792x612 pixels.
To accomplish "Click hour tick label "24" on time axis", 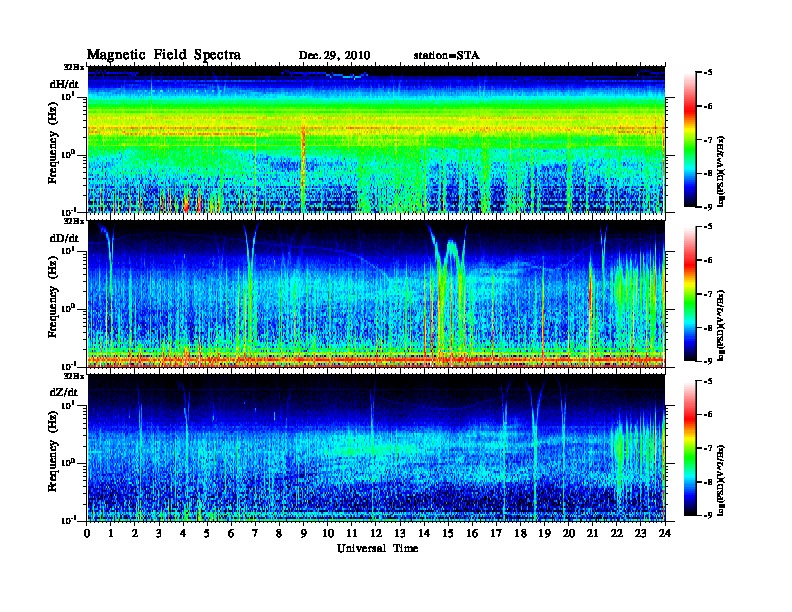I will pos(665,534).
